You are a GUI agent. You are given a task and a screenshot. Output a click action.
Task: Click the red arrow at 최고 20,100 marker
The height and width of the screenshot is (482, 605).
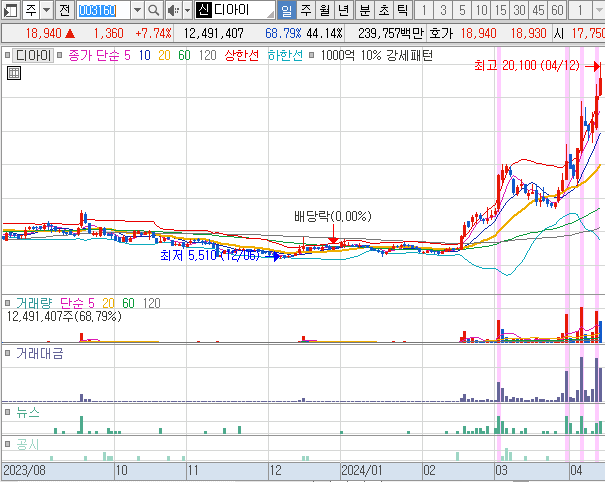(593, 66)
